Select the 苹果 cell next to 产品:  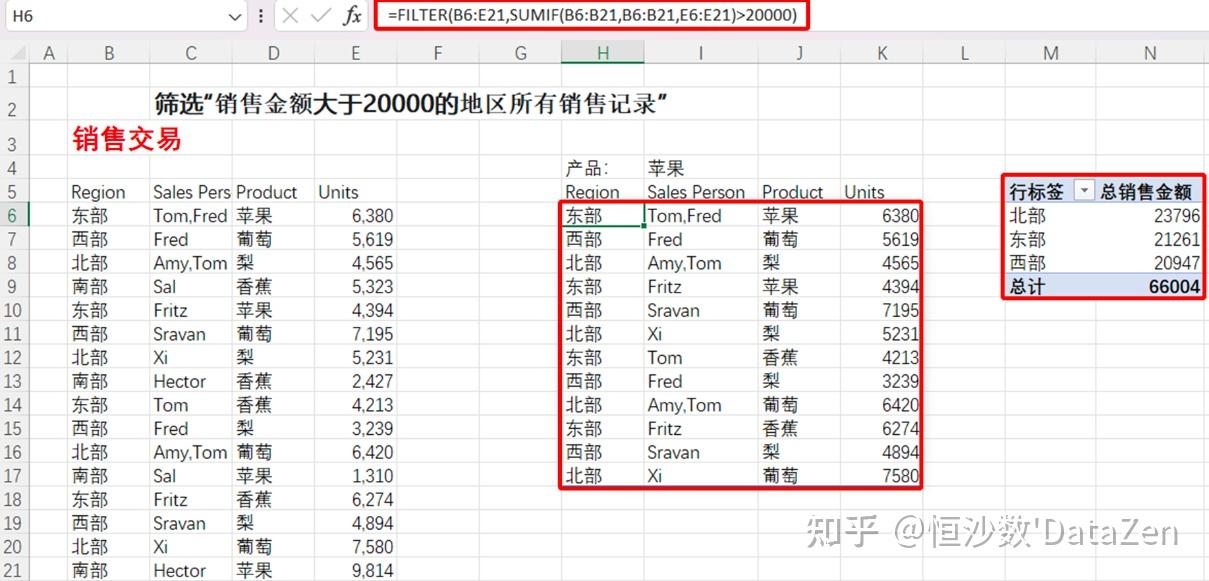tap(666, 168)
